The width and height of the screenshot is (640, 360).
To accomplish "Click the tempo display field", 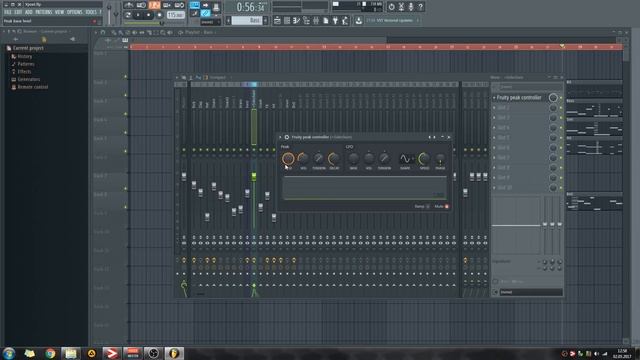I will pos(176,15).
